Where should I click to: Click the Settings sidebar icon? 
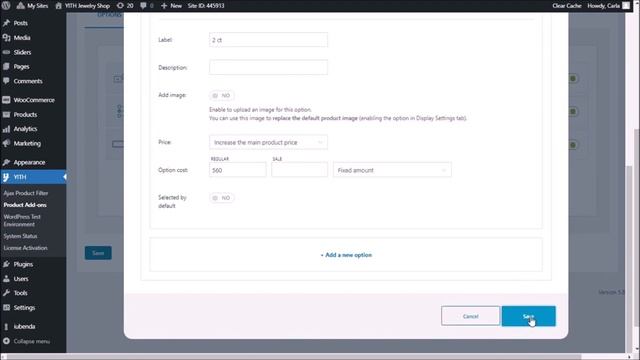[x=6, y=307]
